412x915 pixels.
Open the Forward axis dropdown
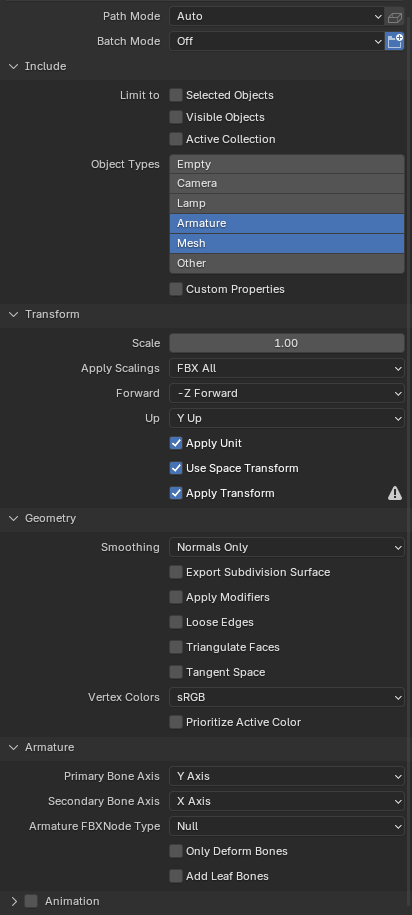[287, 393]
